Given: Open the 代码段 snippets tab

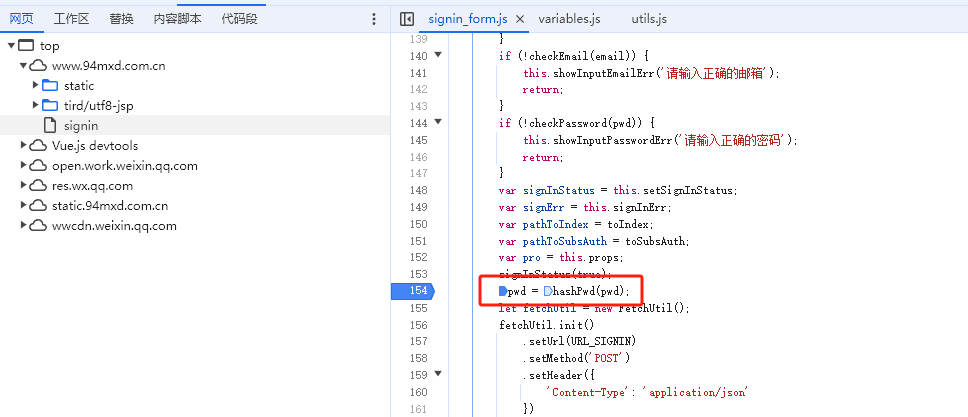Looking at the screenshot, I should coord(240,19).
